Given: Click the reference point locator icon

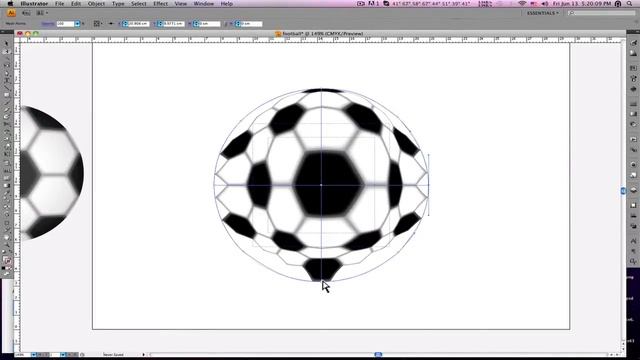Looking at the screenshot, I should pos(97,24).
